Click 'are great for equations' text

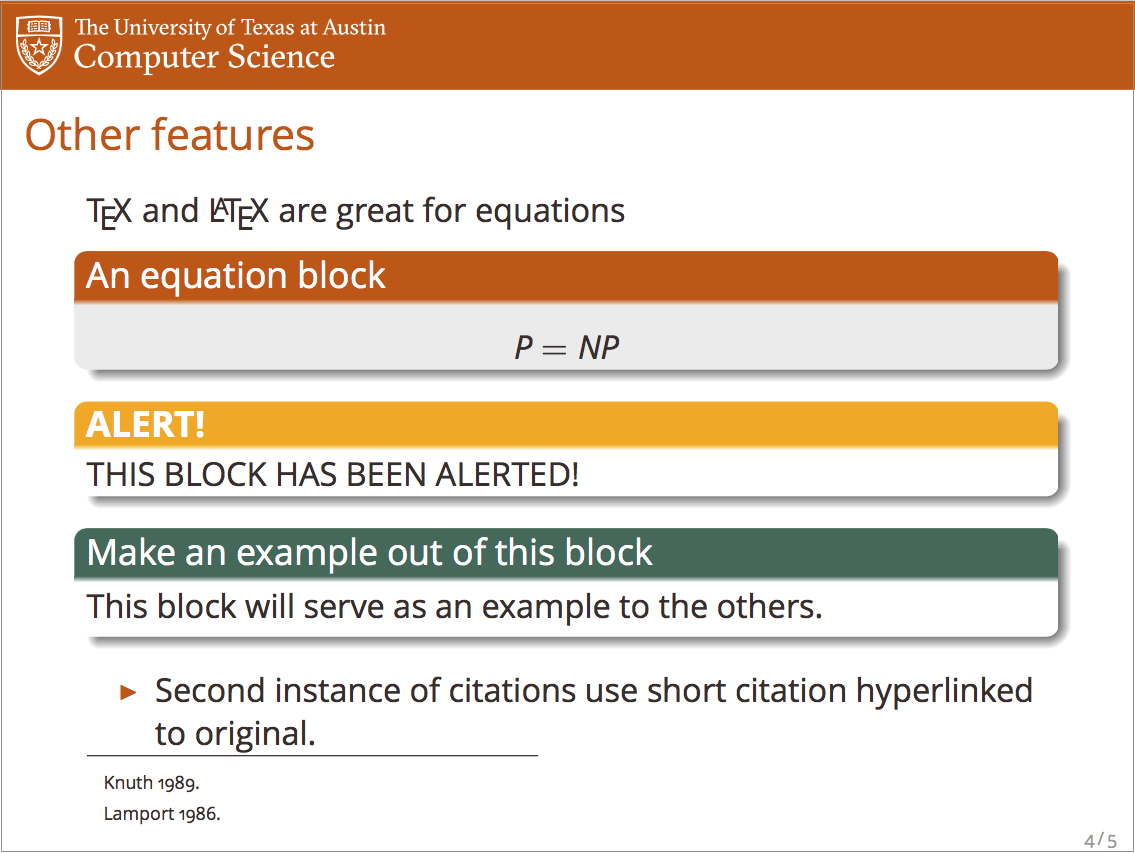coord(452,212)
